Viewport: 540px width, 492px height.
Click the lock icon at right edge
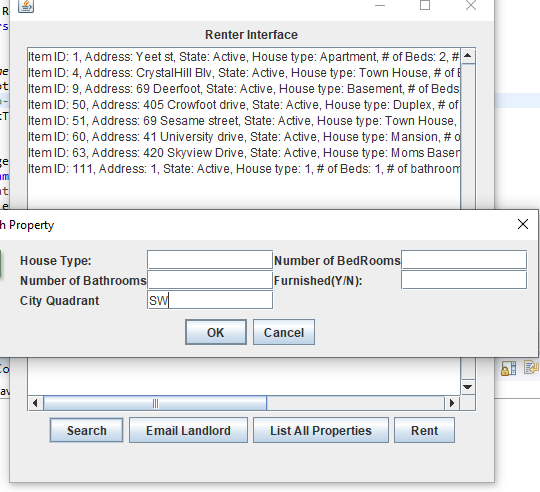tap(508, 368)
